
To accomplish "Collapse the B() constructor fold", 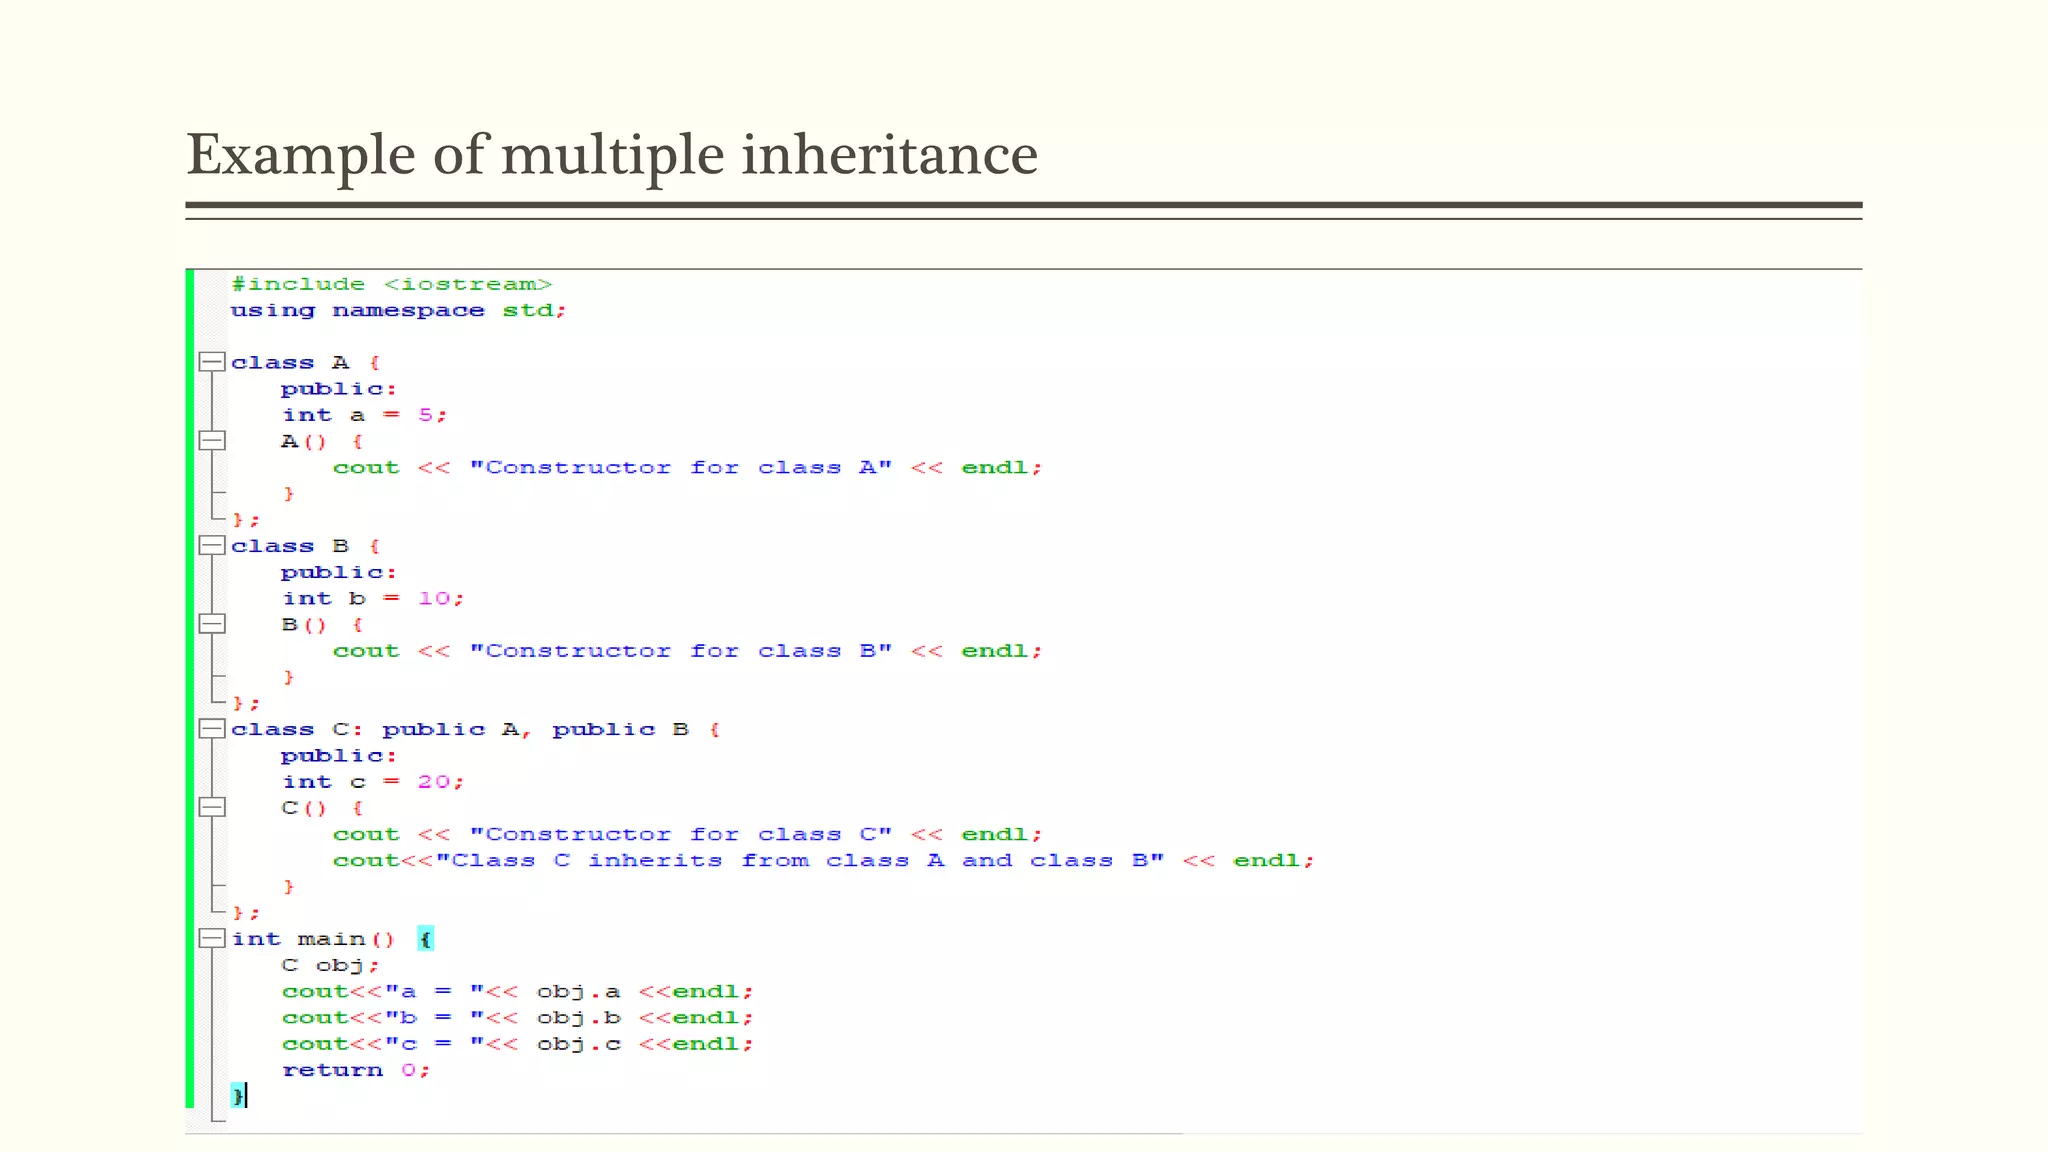I will click(211, 624).
